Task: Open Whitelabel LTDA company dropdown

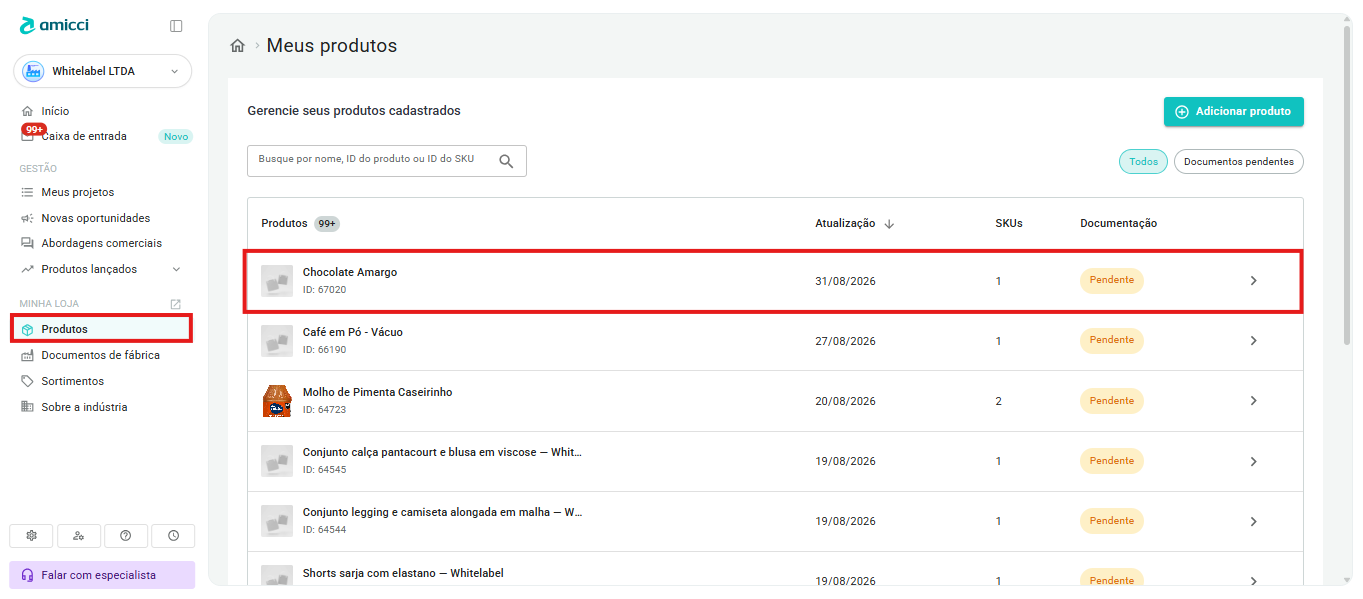Action: tap(102, 72)
